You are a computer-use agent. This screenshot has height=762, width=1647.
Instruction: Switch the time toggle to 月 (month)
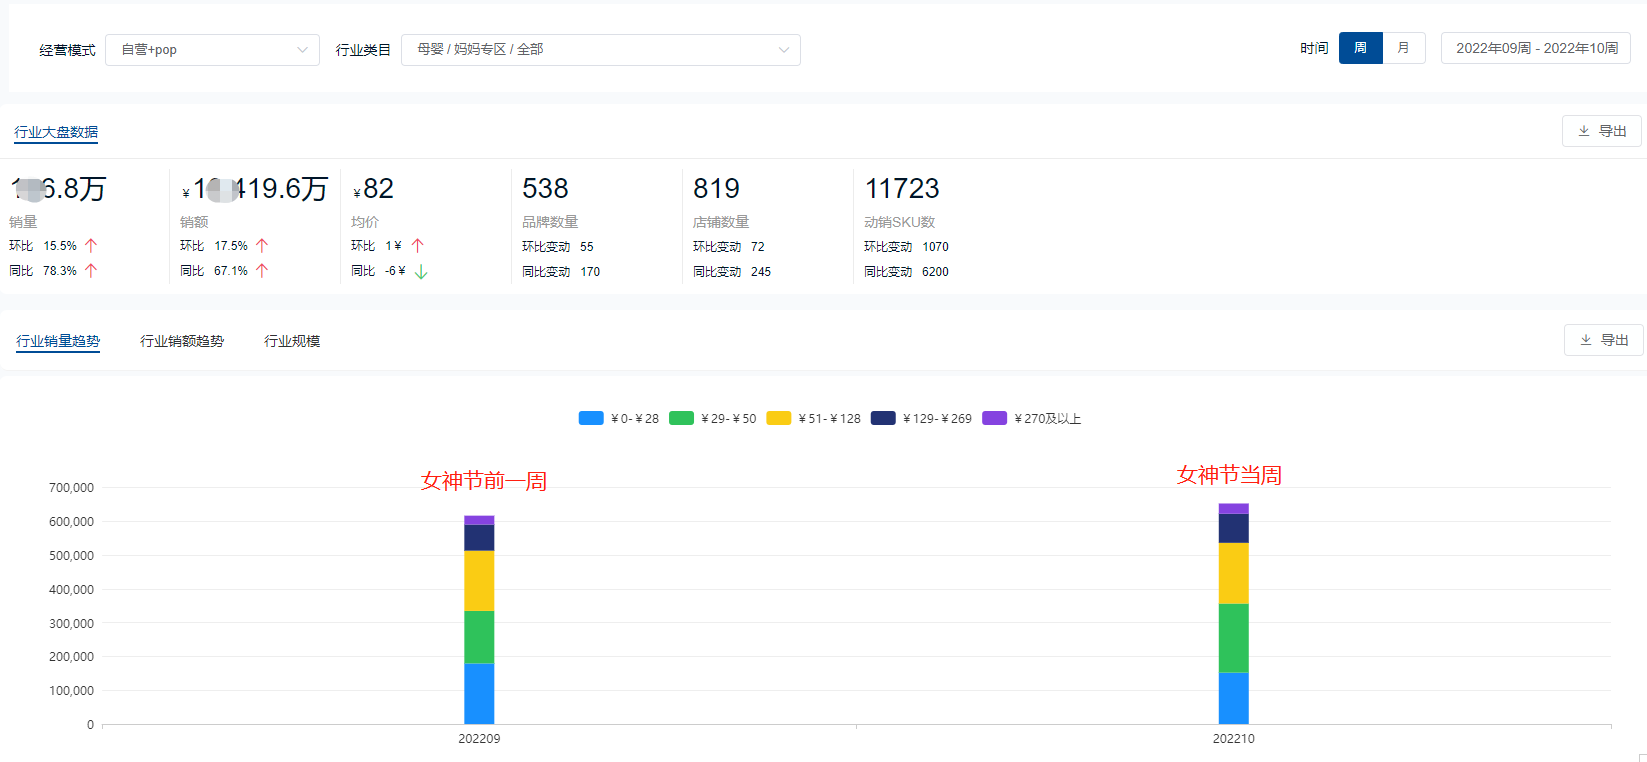[x=1404, y=48]
